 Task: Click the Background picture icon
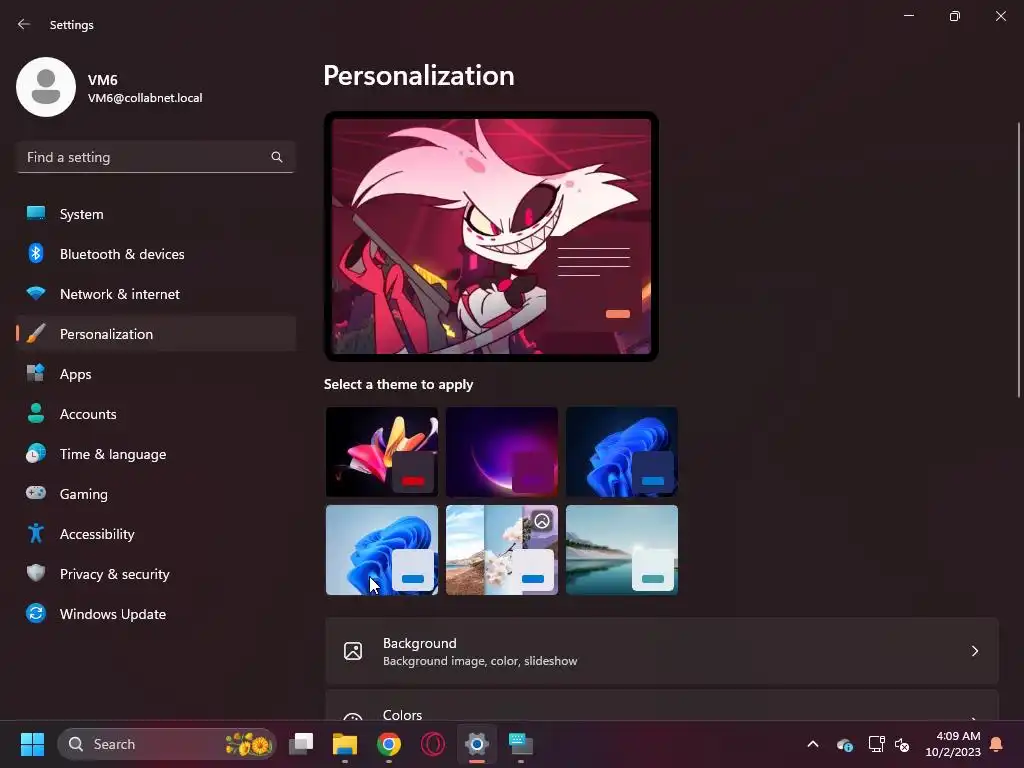[x=353, y=651]
